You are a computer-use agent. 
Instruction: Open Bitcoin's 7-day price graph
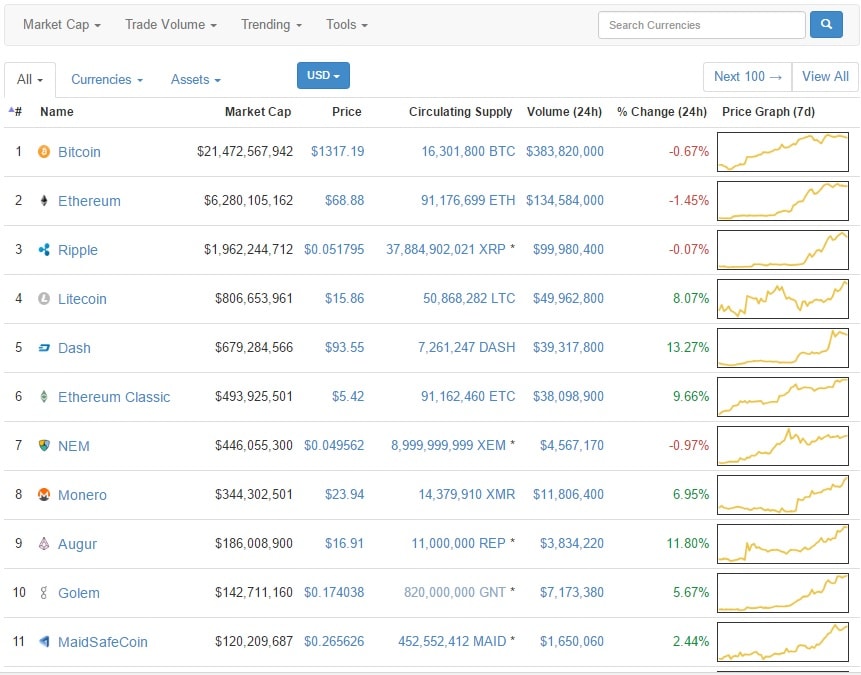pos(782,152)
